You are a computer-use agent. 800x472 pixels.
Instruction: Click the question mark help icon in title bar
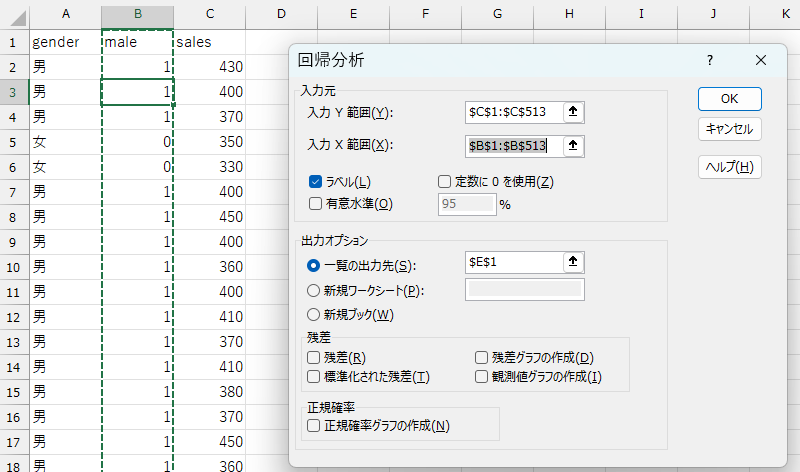click(710, 60)
